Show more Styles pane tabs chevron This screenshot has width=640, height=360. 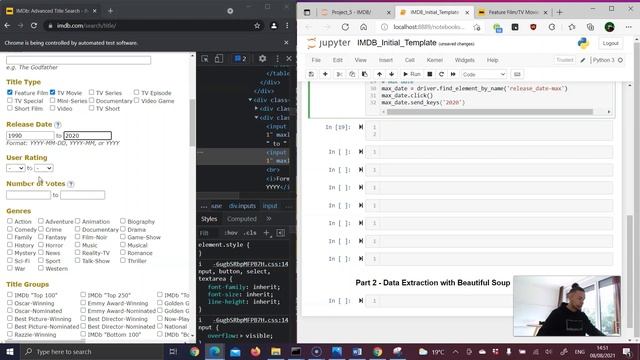tap(269, 219)
